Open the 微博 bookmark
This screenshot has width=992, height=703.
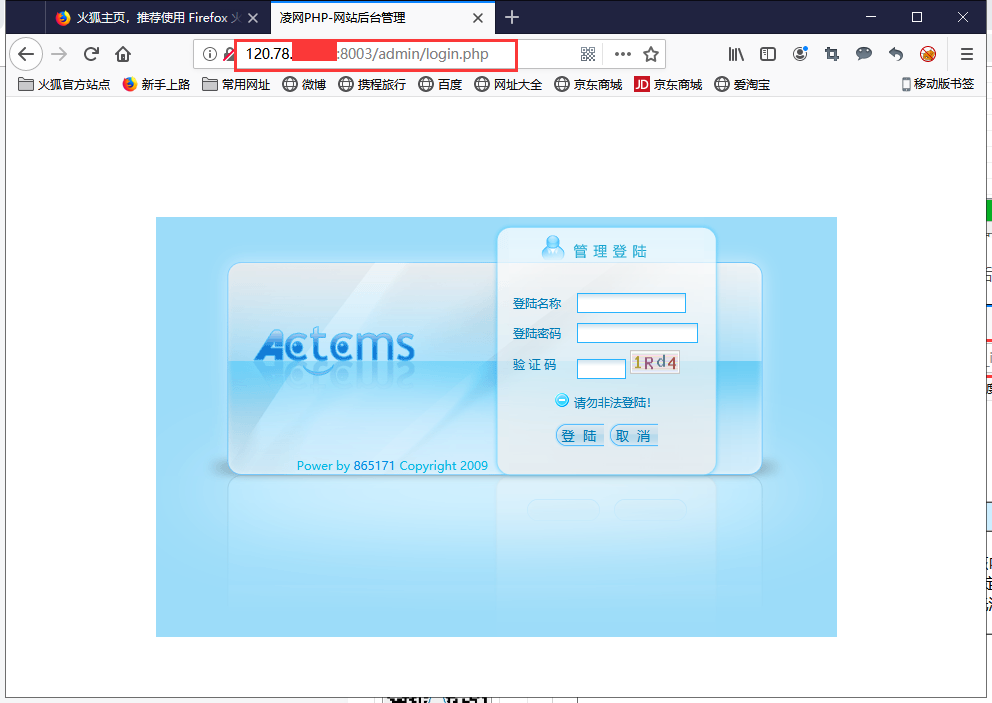point(304,84)
